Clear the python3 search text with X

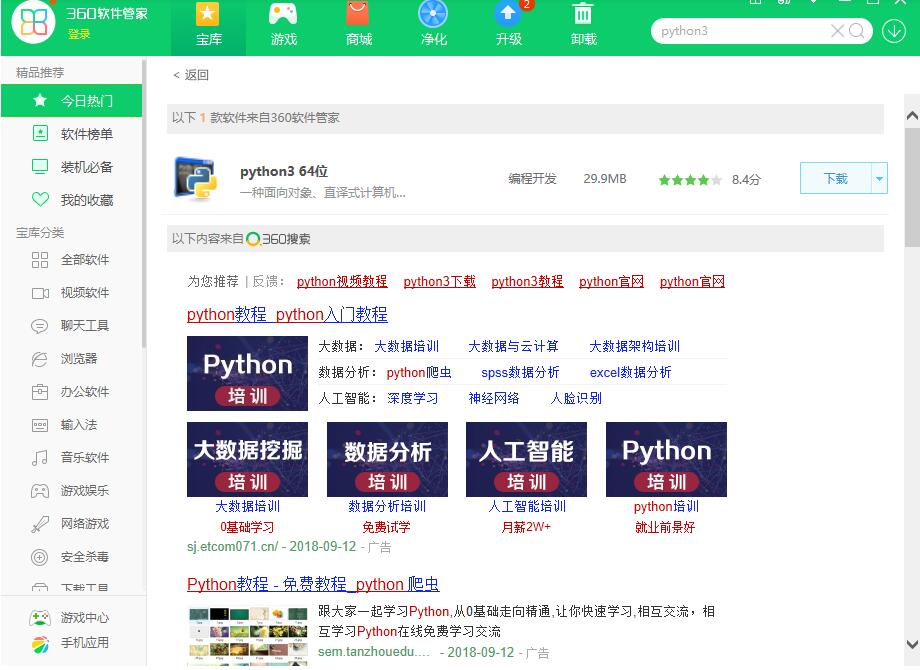pyautogui.click(x=837, y=31)
